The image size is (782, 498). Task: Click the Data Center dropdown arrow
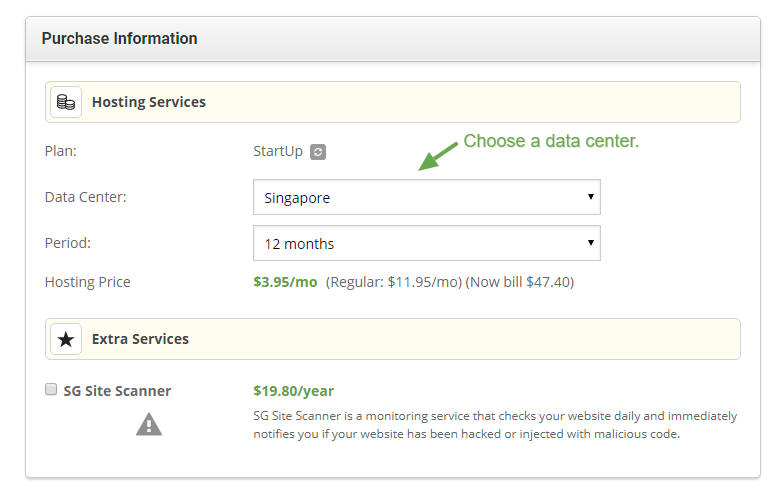pos(590,197)
